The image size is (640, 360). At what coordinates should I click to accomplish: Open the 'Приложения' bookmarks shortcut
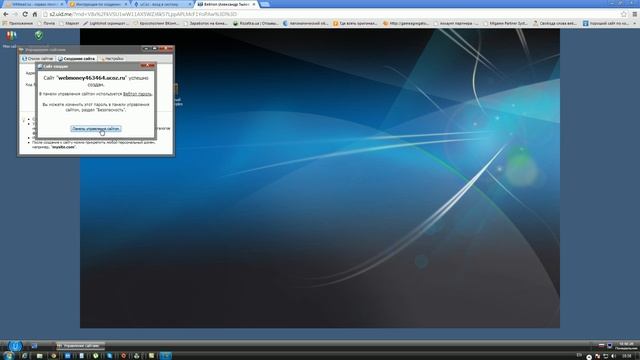coord(18,24)
